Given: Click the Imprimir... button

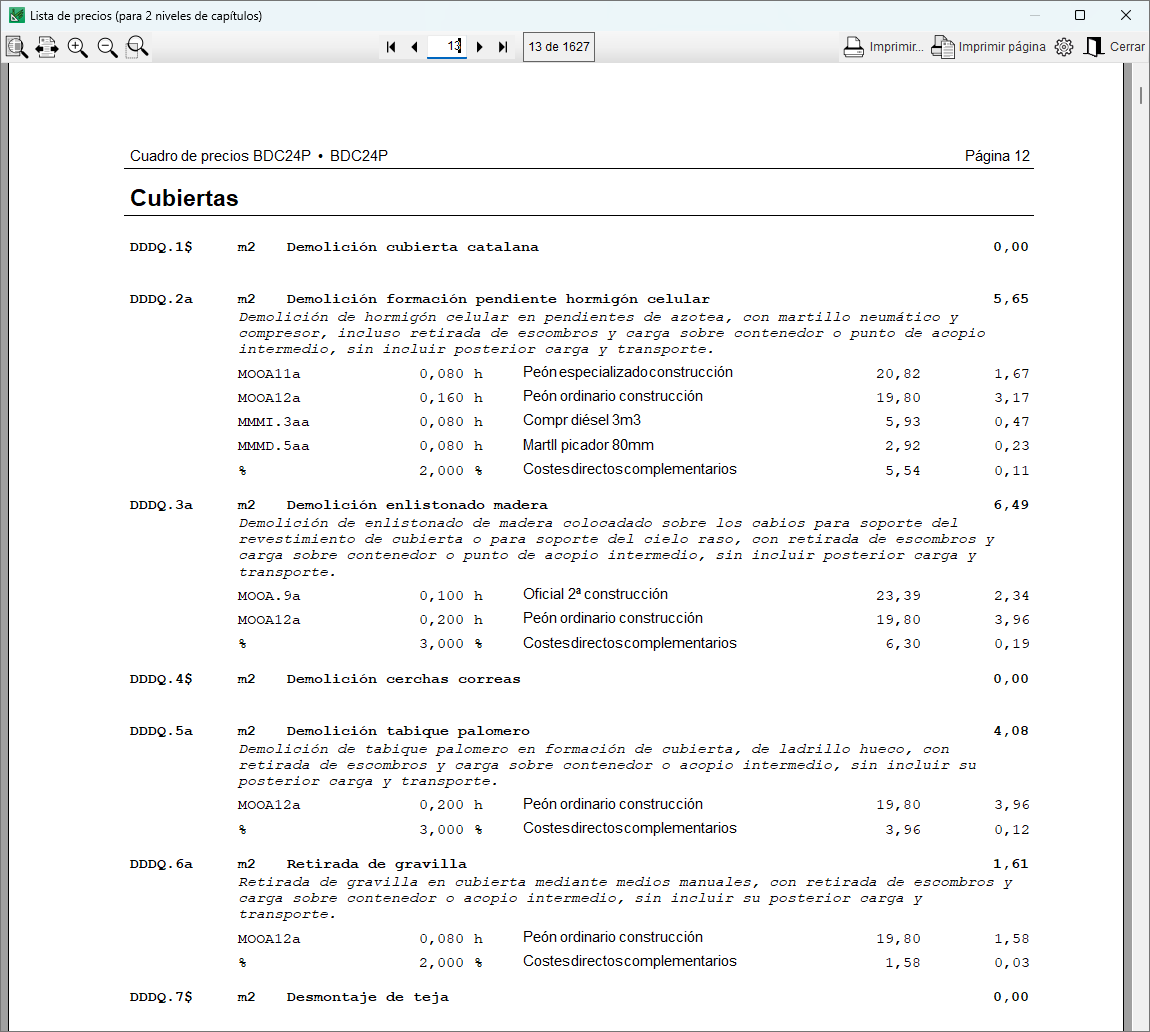Looking at the screenshot, I should pyautogui.click(x=883, y=47).
